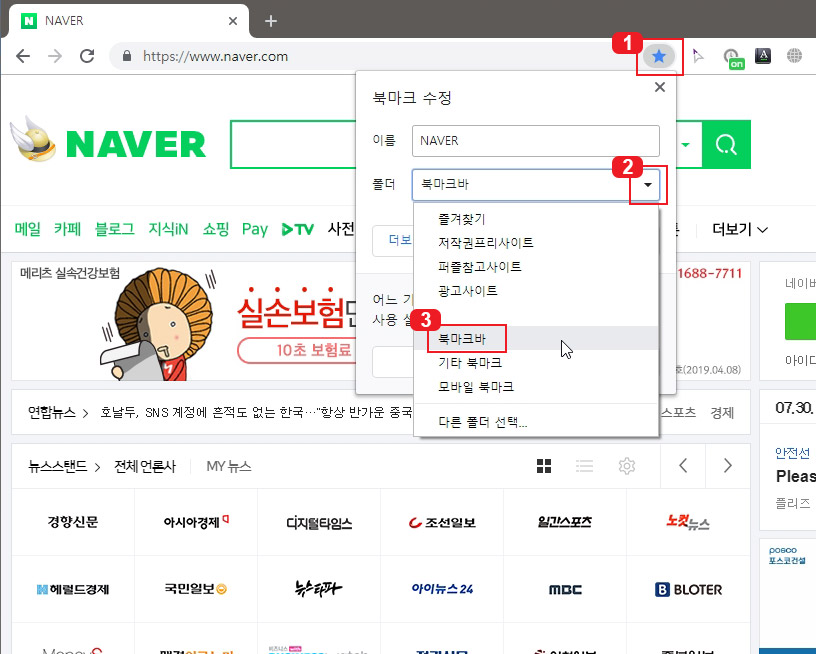The height and width of the screenshot is (654, 816).
Task: Open the 블로그 link
Action: pyautogui.click(x=114, y=229)
